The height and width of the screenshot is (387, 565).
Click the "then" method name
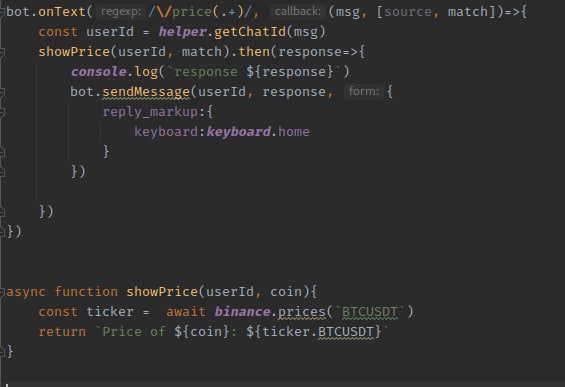coord(254,52)
